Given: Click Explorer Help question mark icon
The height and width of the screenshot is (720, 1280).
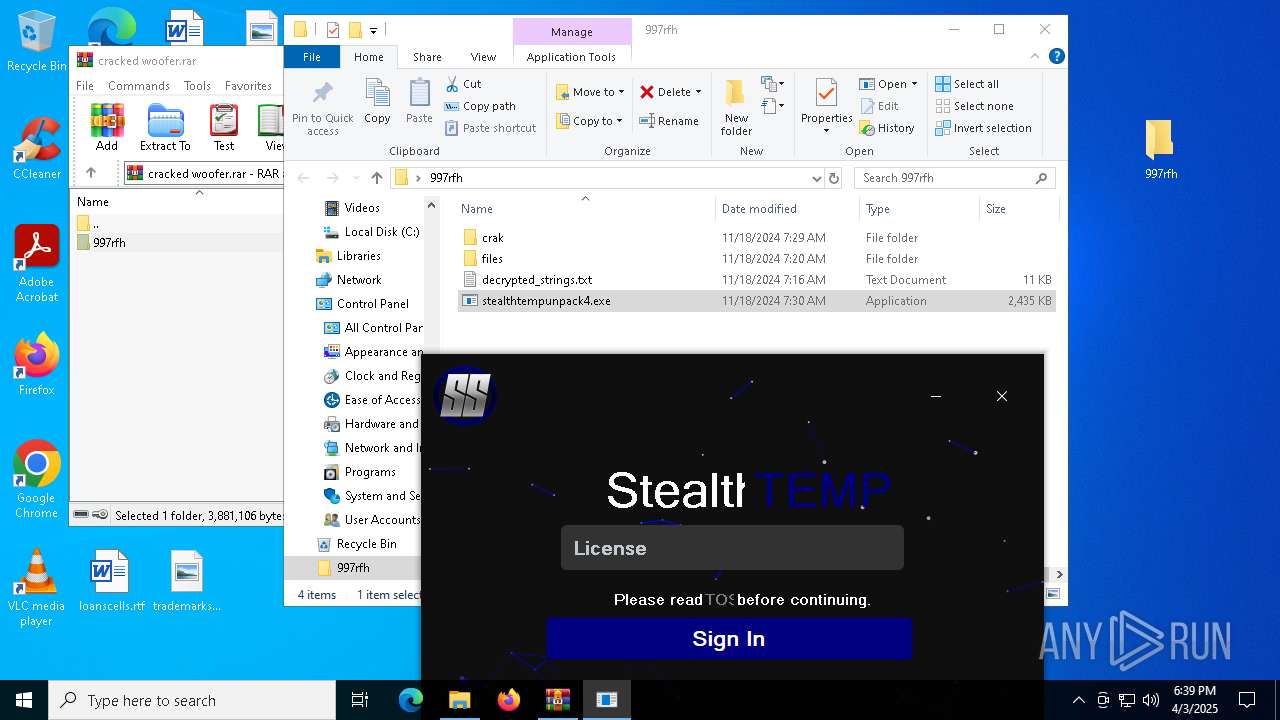Looking at the screenshot, I should coord(1056,57).
